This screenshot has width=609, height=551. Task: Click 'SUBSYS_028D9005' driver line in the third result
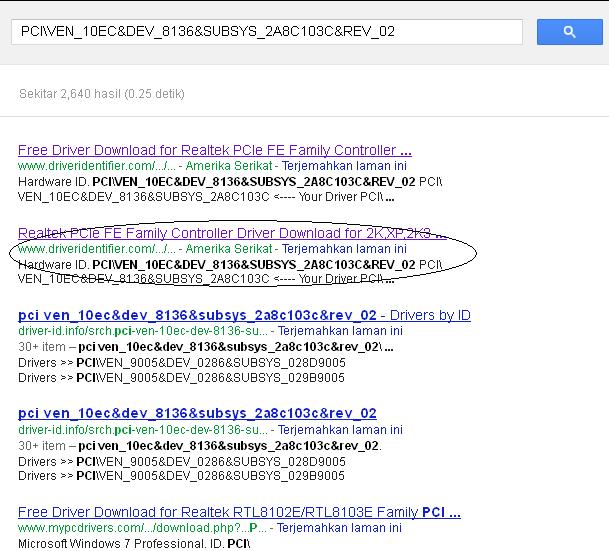[182, 363]
